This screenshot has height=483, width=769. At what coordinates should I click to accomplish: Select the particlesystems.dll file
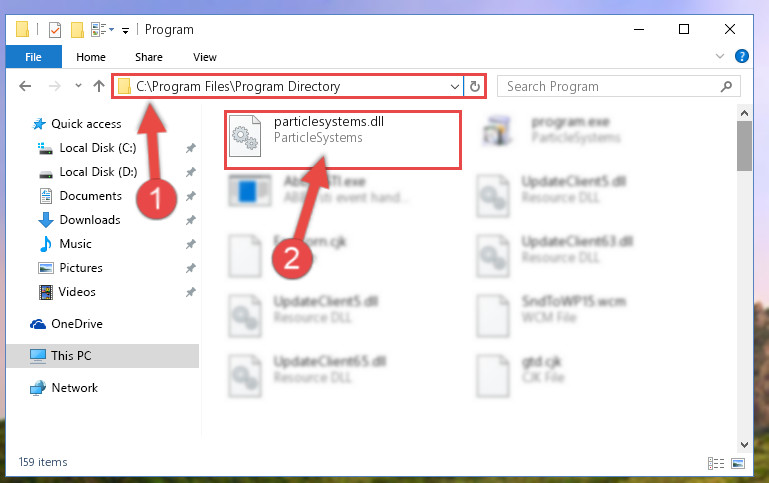pyautogui.click(x=342, y=140)
